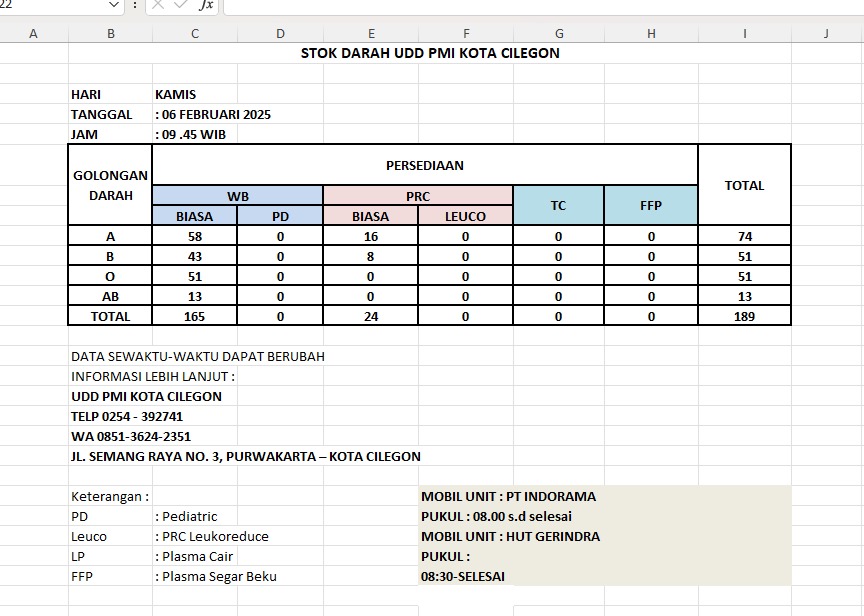
Task: Select column I header
Action: tap(744, 33)
